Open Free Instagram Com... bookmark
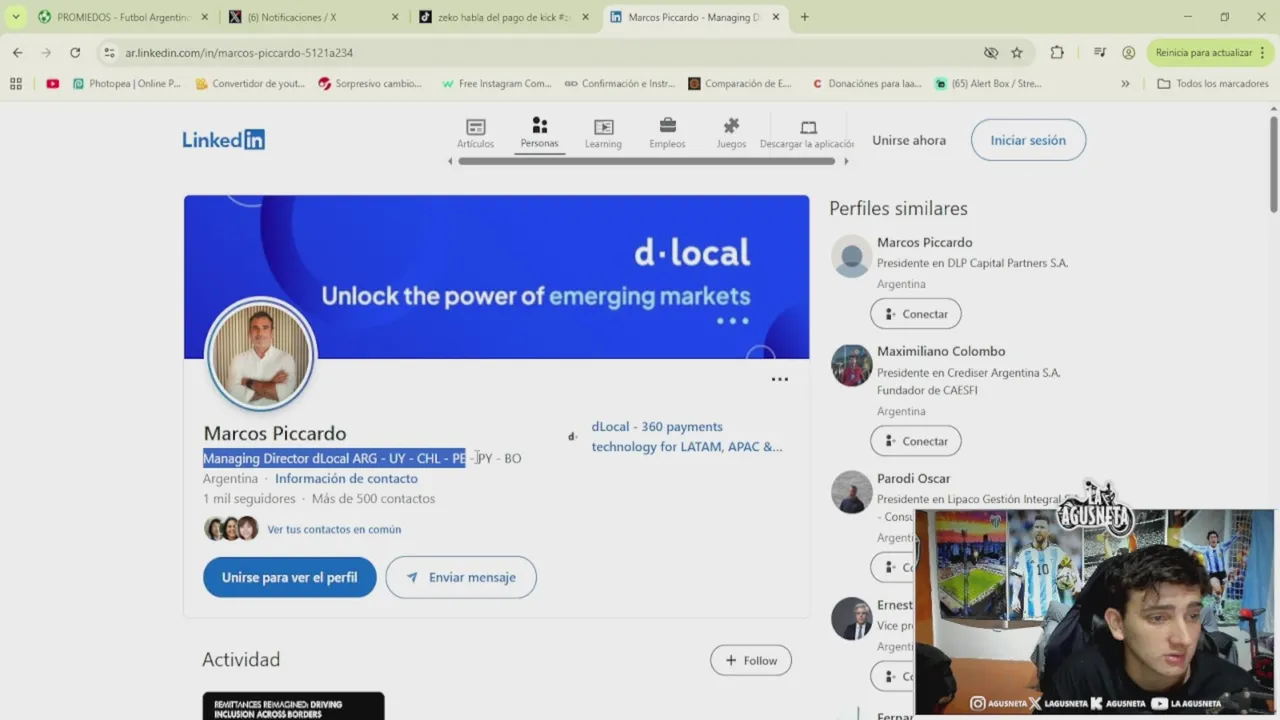 [496, 84]
